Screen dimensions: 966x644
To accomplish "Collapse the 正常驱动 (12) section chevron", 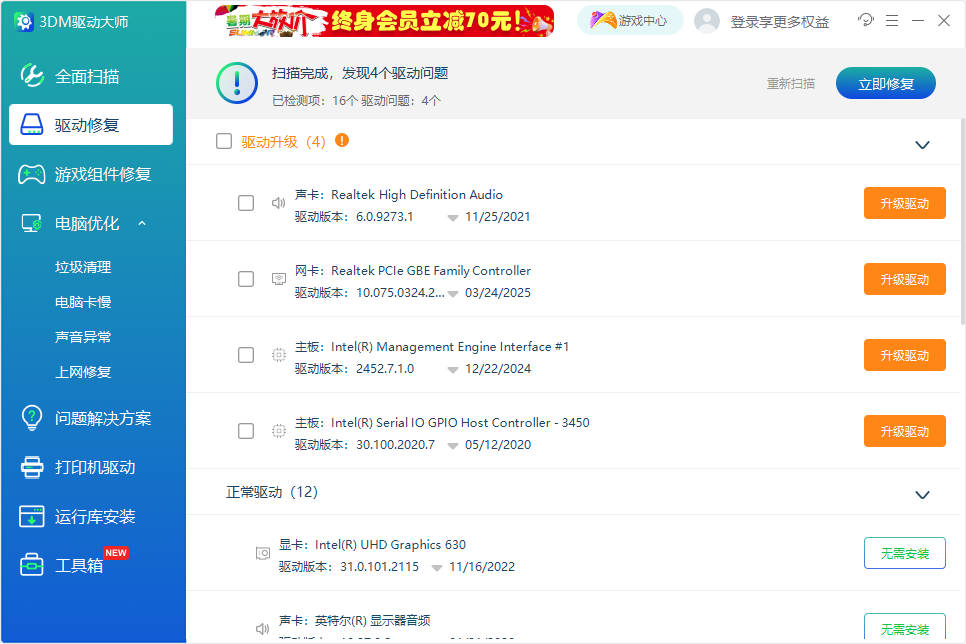I will 922,495.
